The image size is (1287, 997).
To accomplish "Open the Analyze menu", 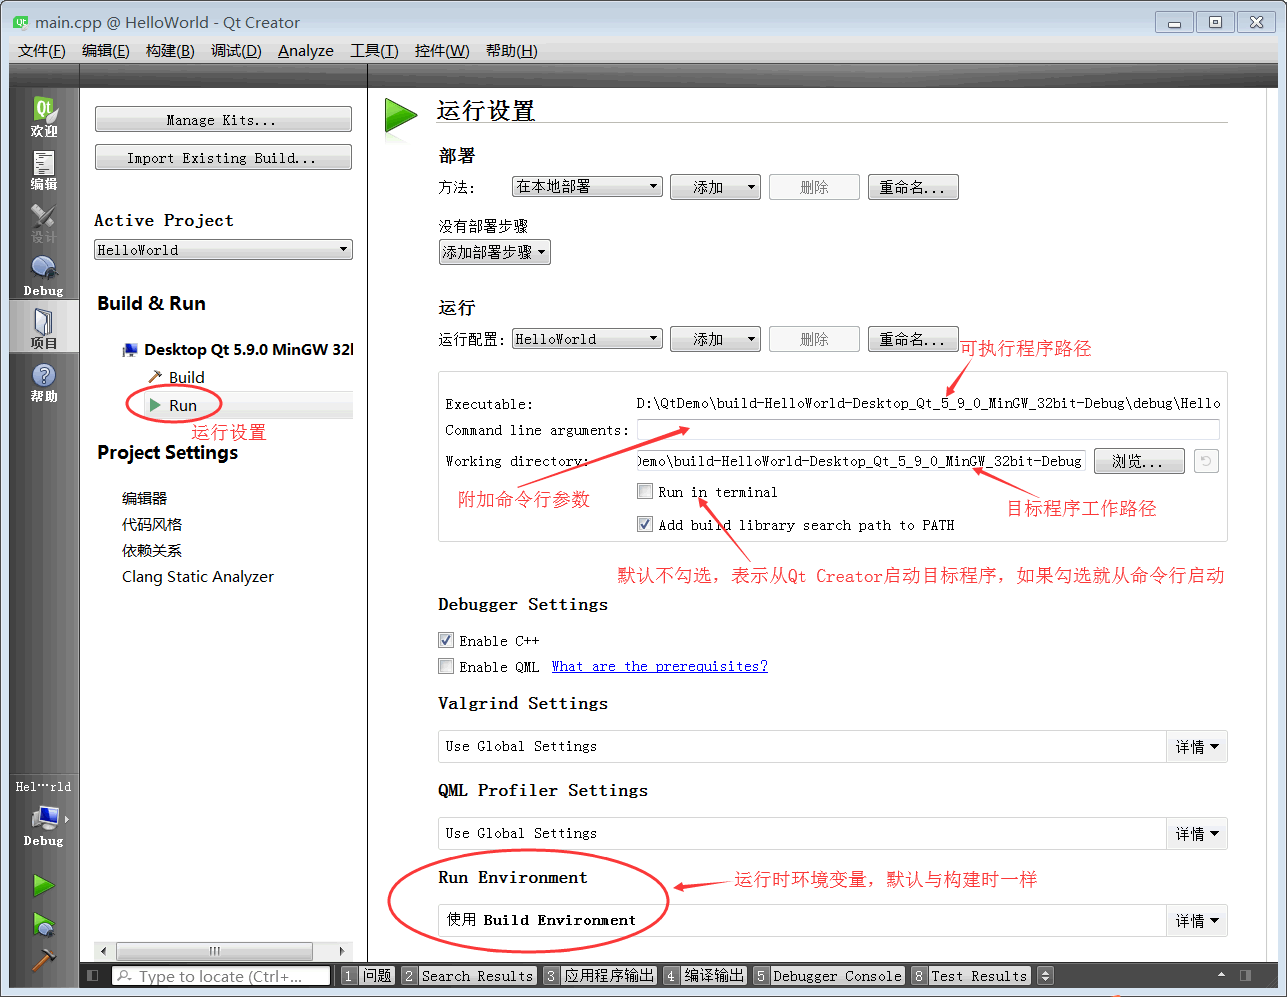I will 306,51.
